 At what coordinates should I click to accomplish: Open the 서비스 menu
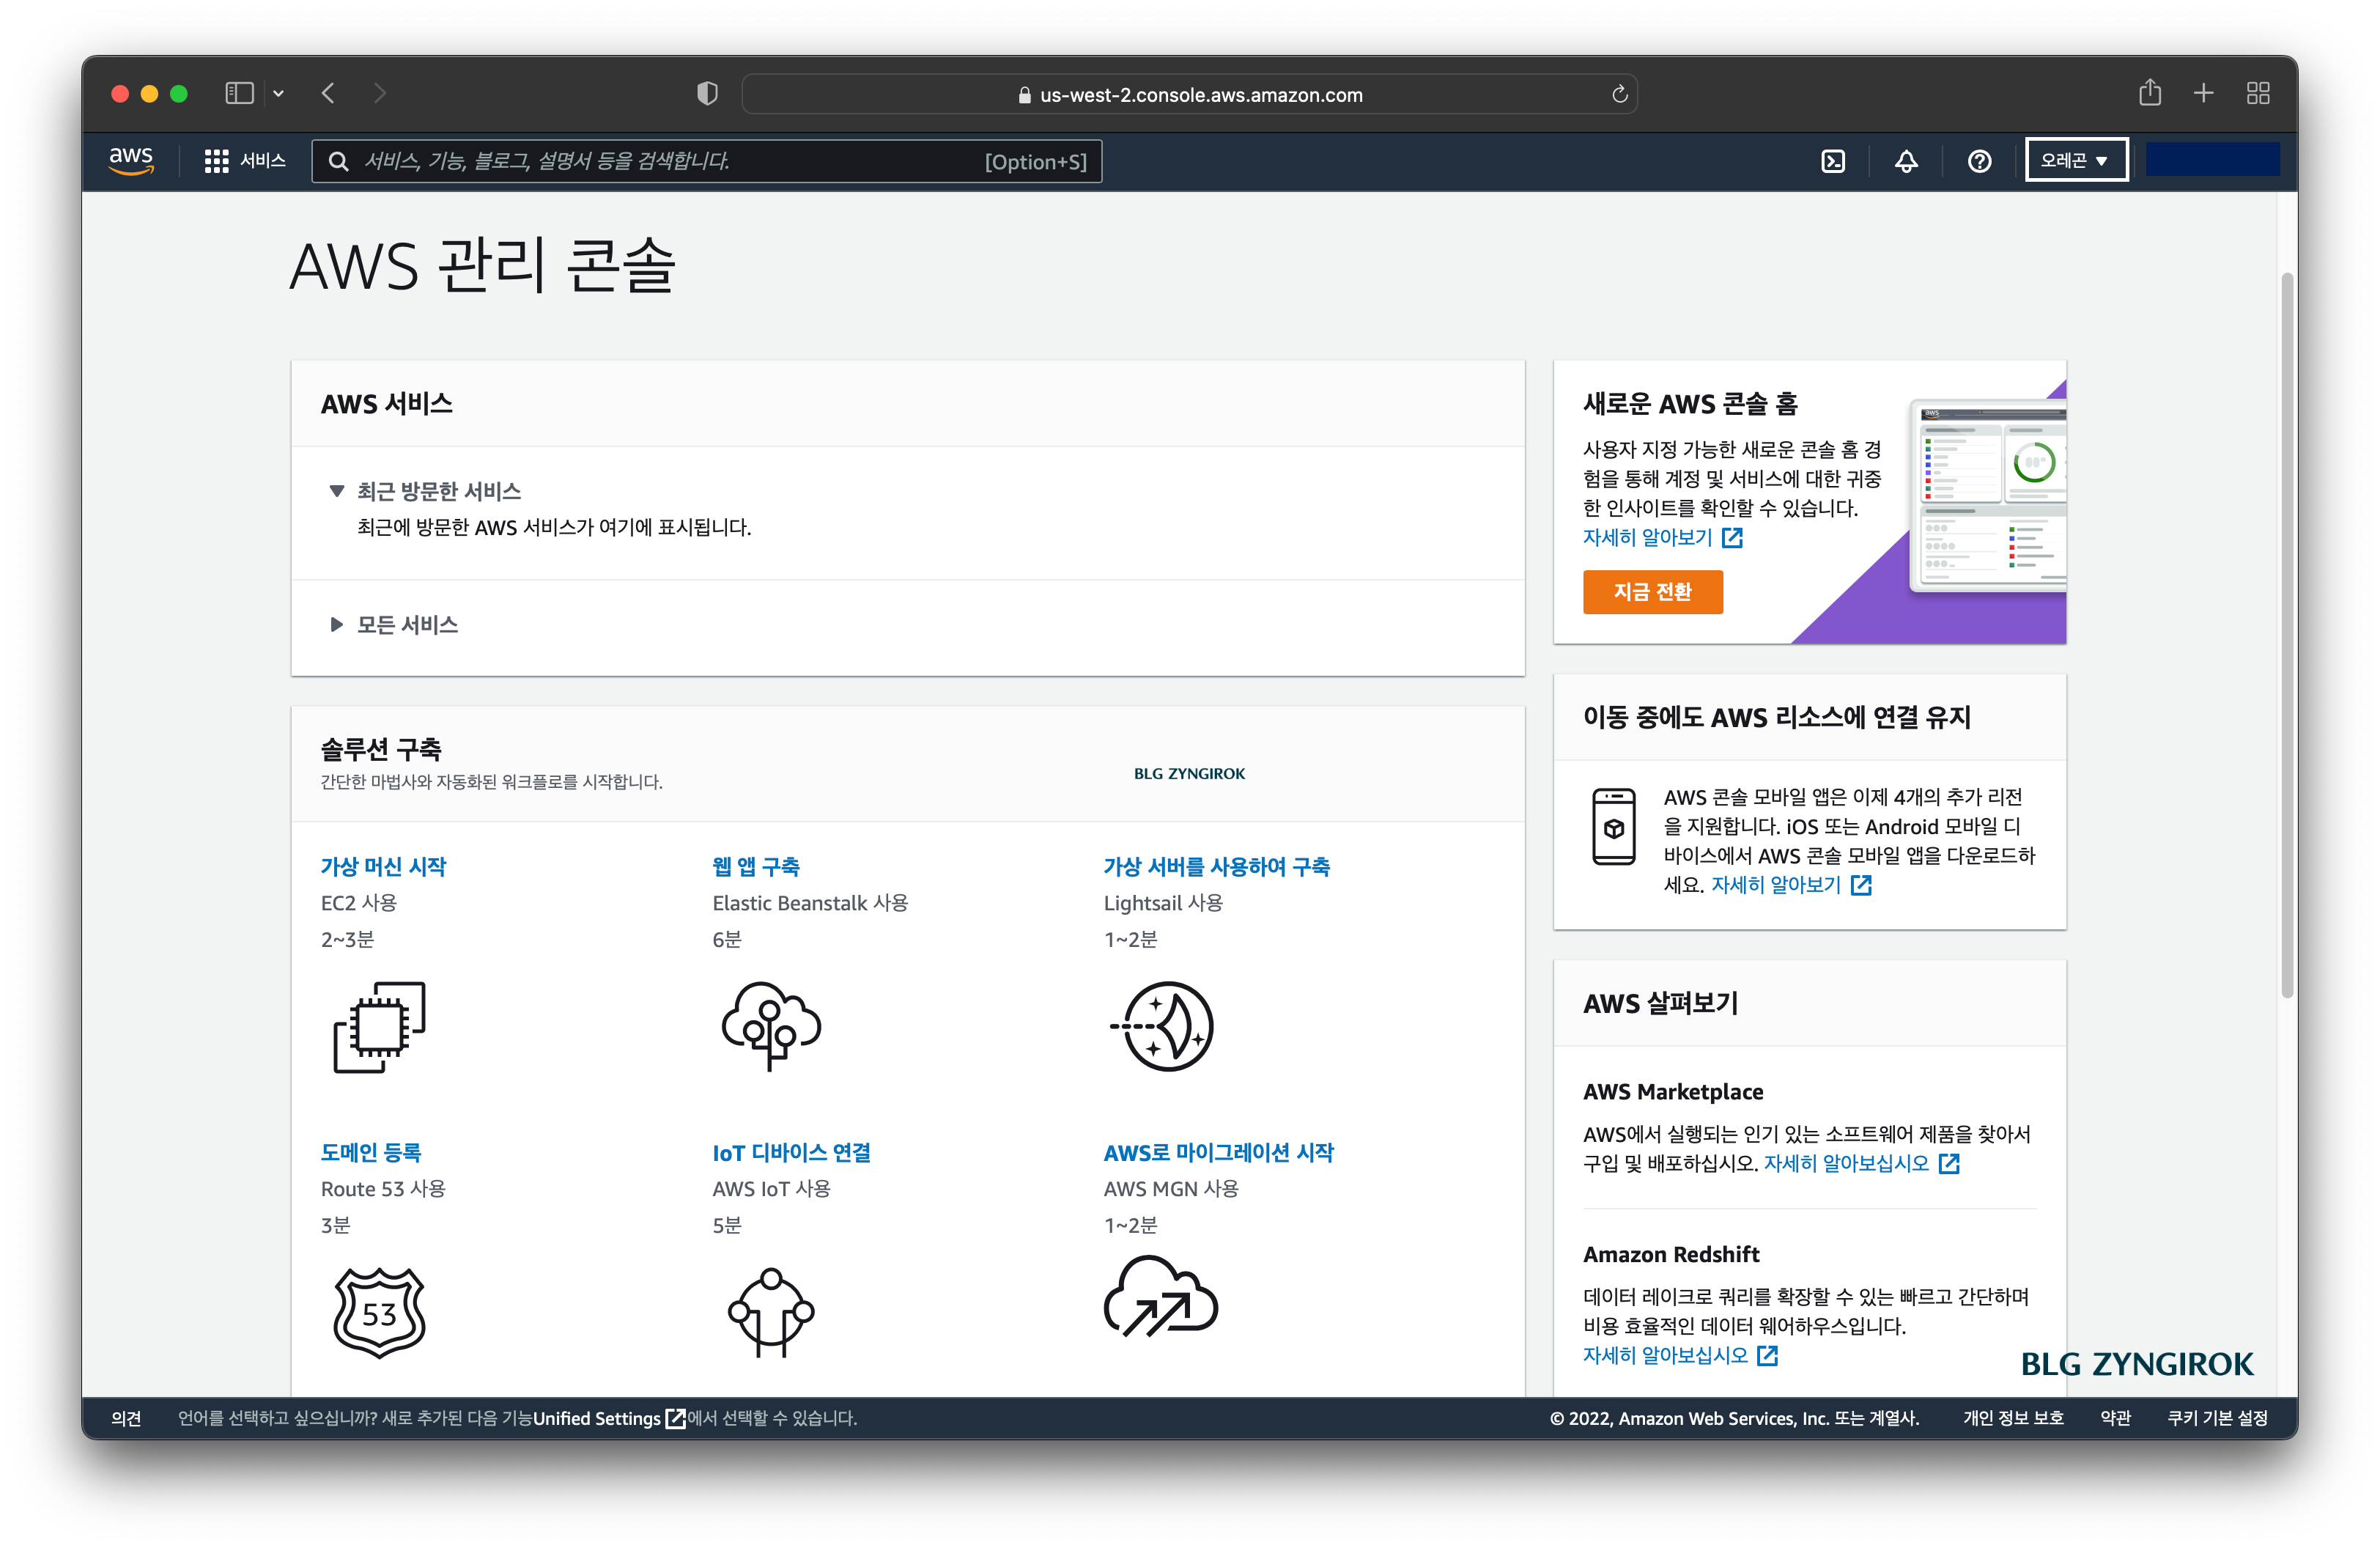pyautogui.click(x=243, y=160)
